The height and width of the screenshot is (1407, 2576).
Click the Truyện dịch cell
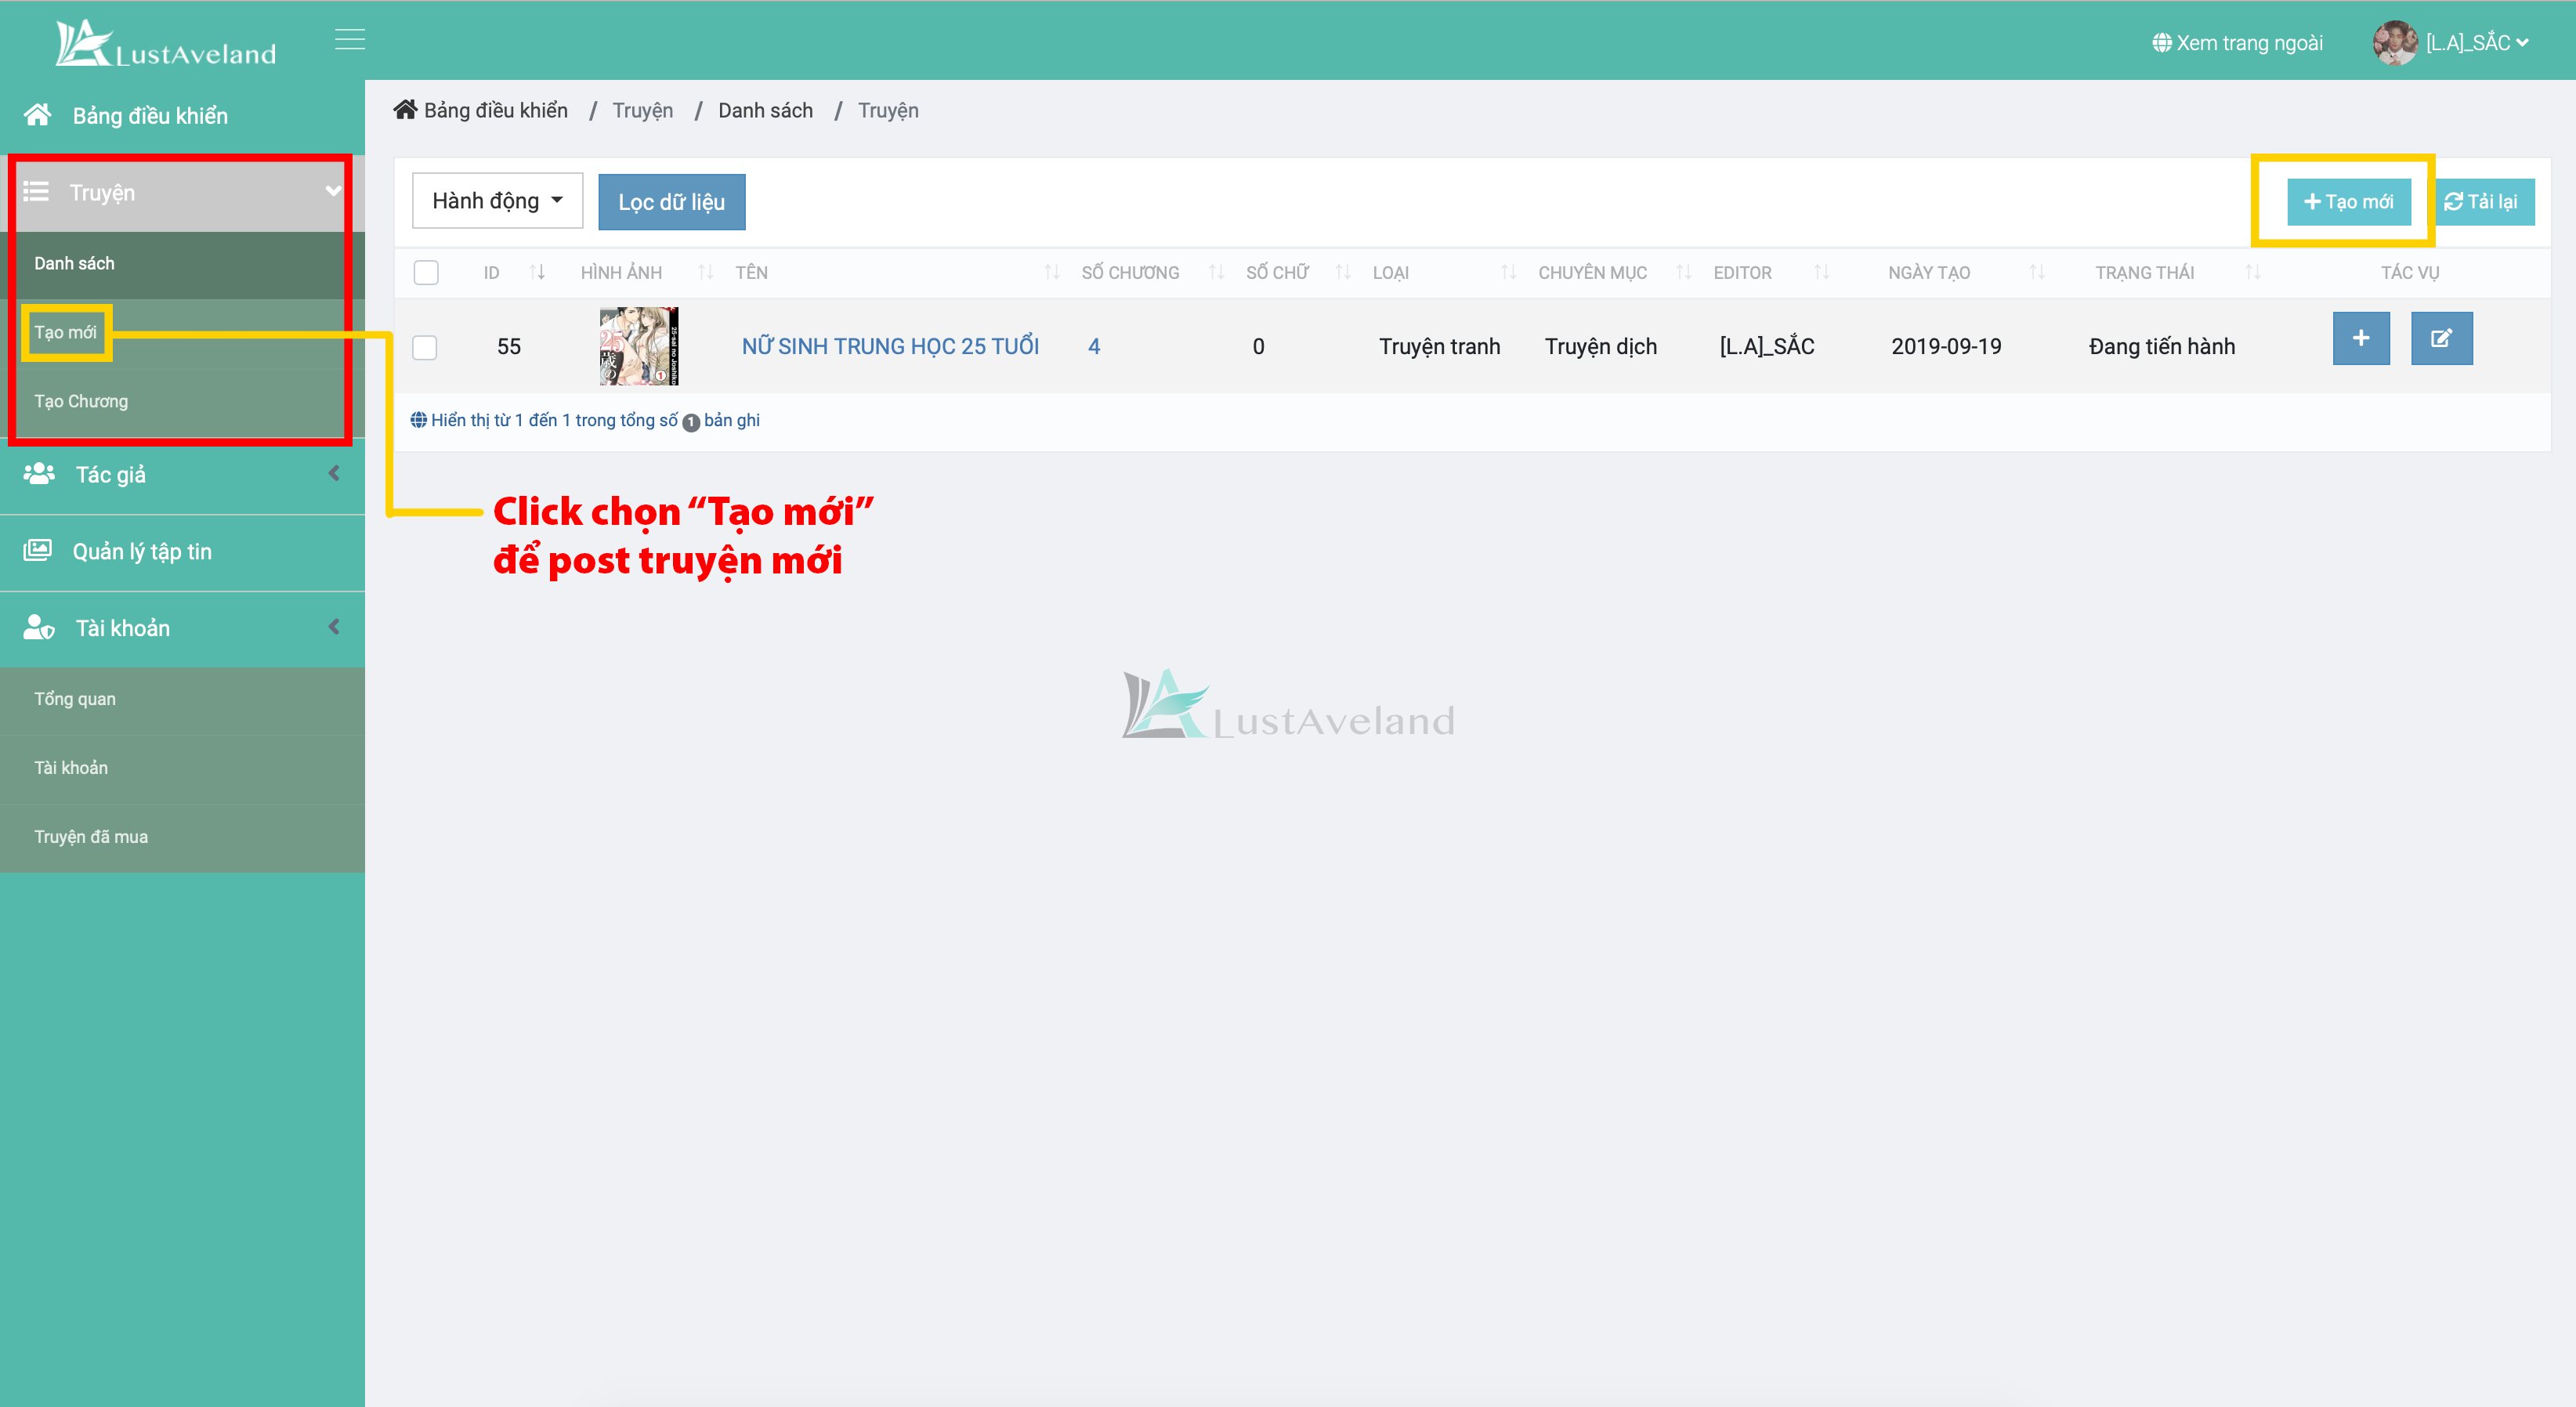[1600, 346]
